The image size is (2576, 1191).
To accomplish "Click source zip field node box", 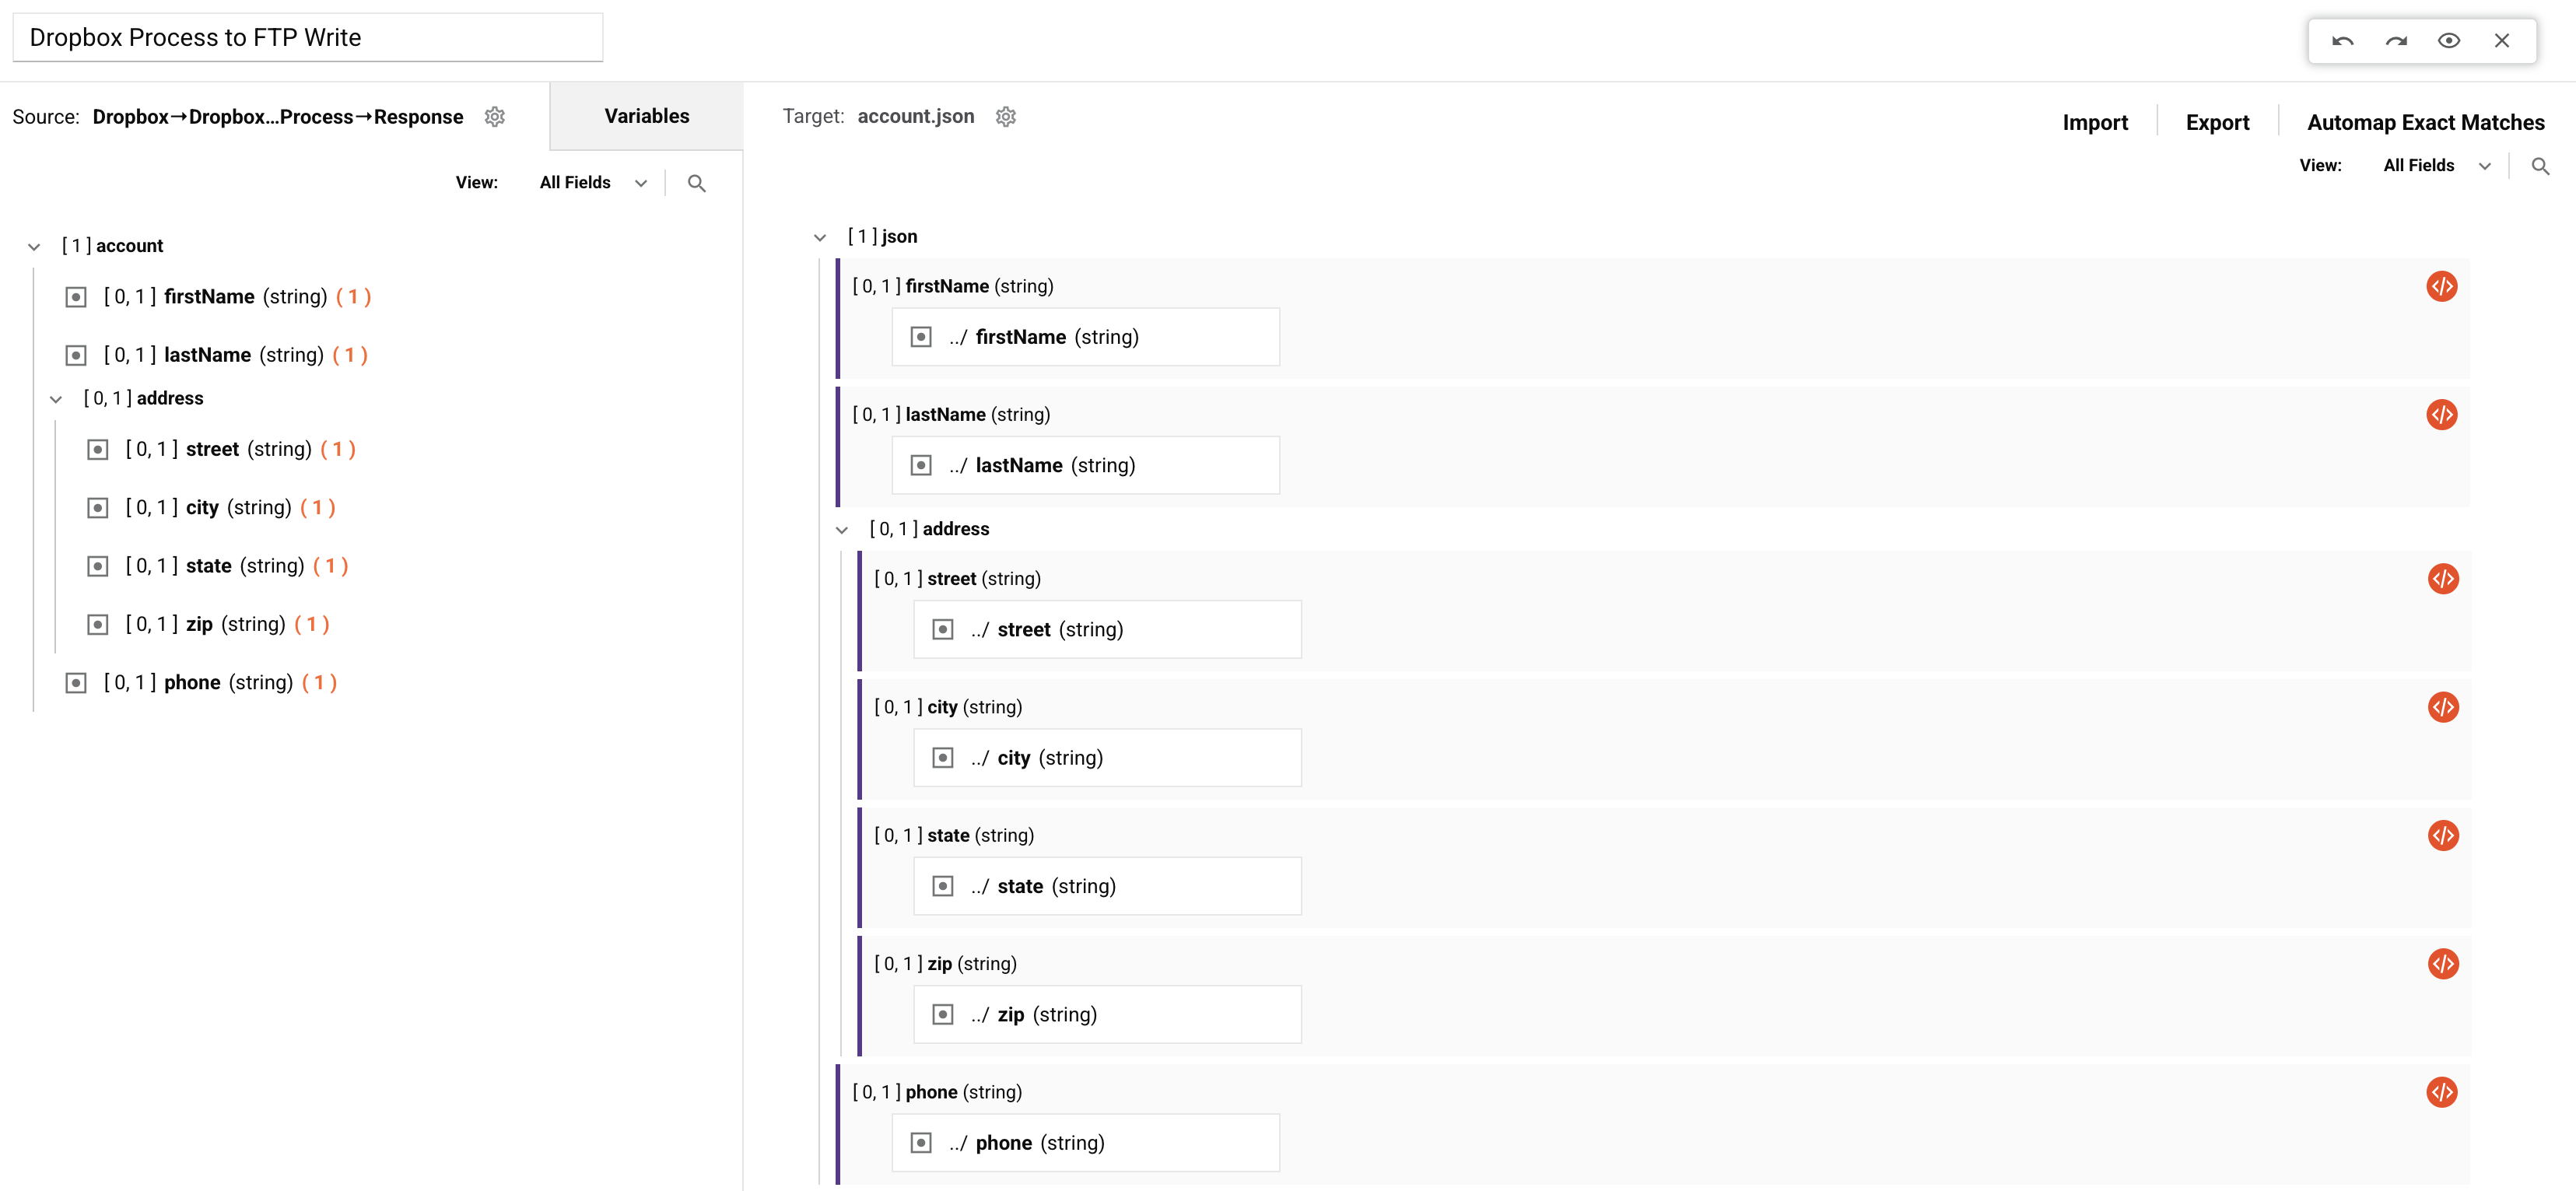I will pyautogui.click(x=98, y=625).
